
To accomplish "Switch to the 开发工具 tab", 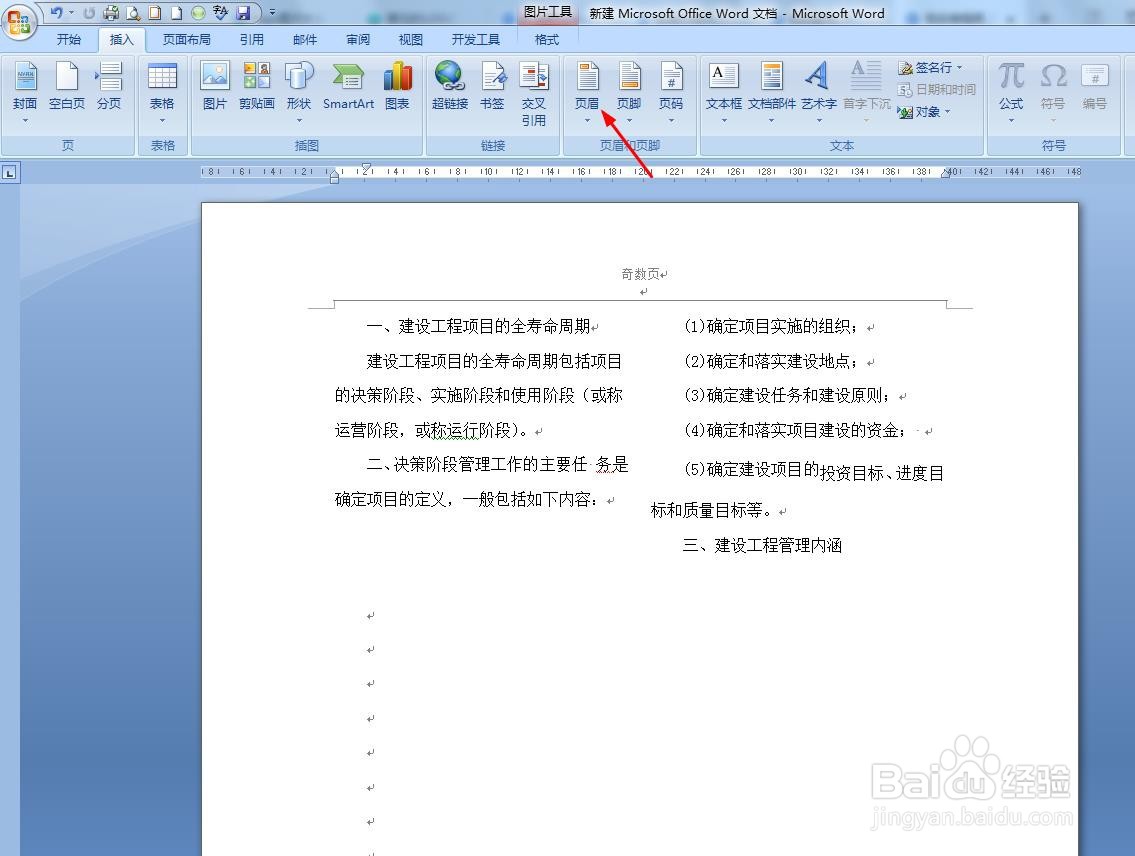I will pyautogui.click(x=476, y=40).
